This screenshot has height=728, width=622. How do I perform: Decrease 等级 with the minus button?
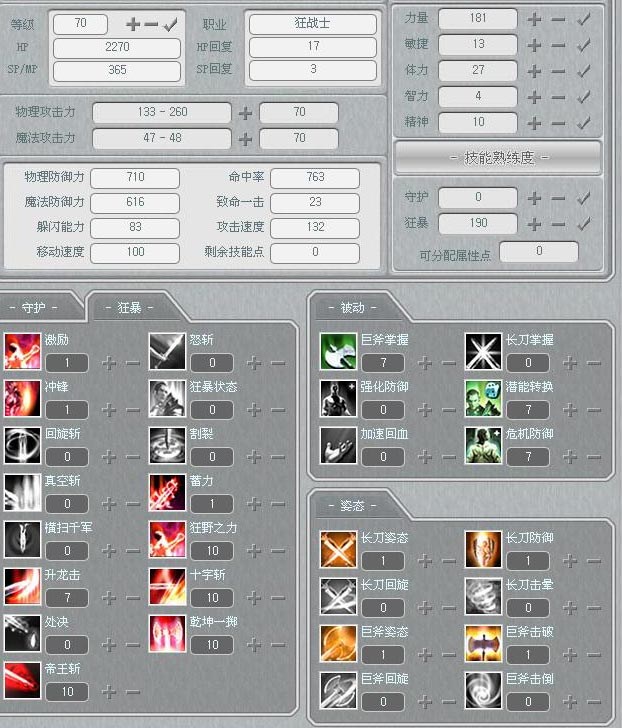coord(151,24)
